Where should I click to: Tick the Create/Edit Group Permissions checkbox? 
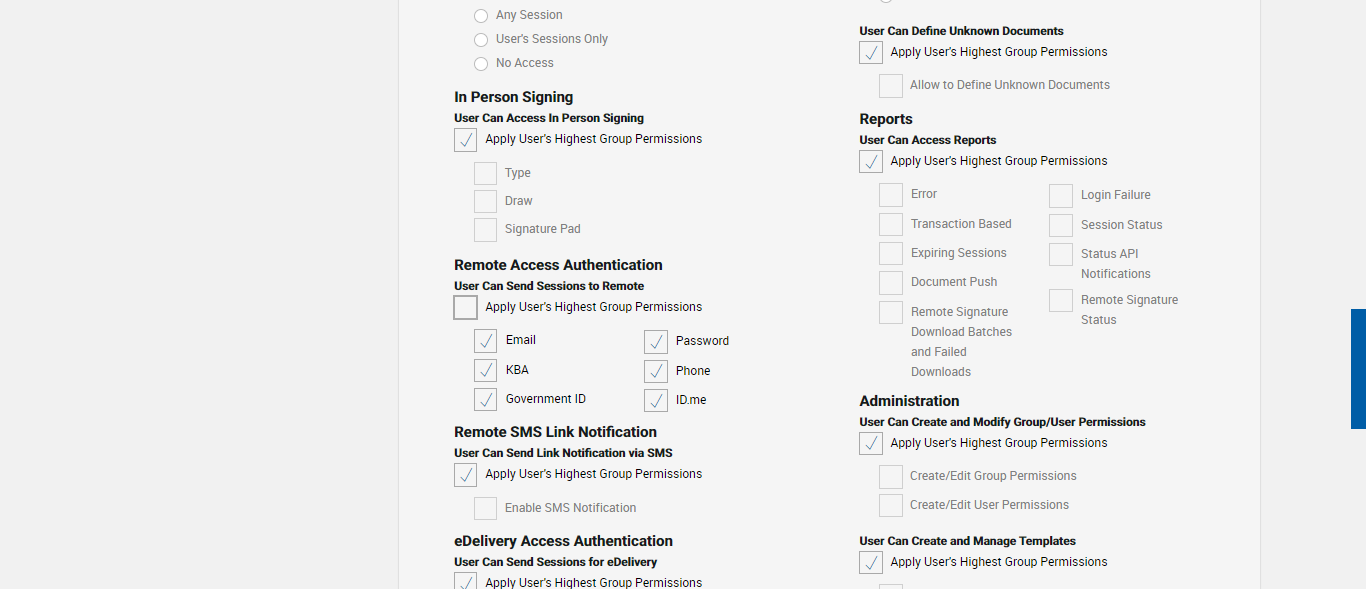pos(891,477)
